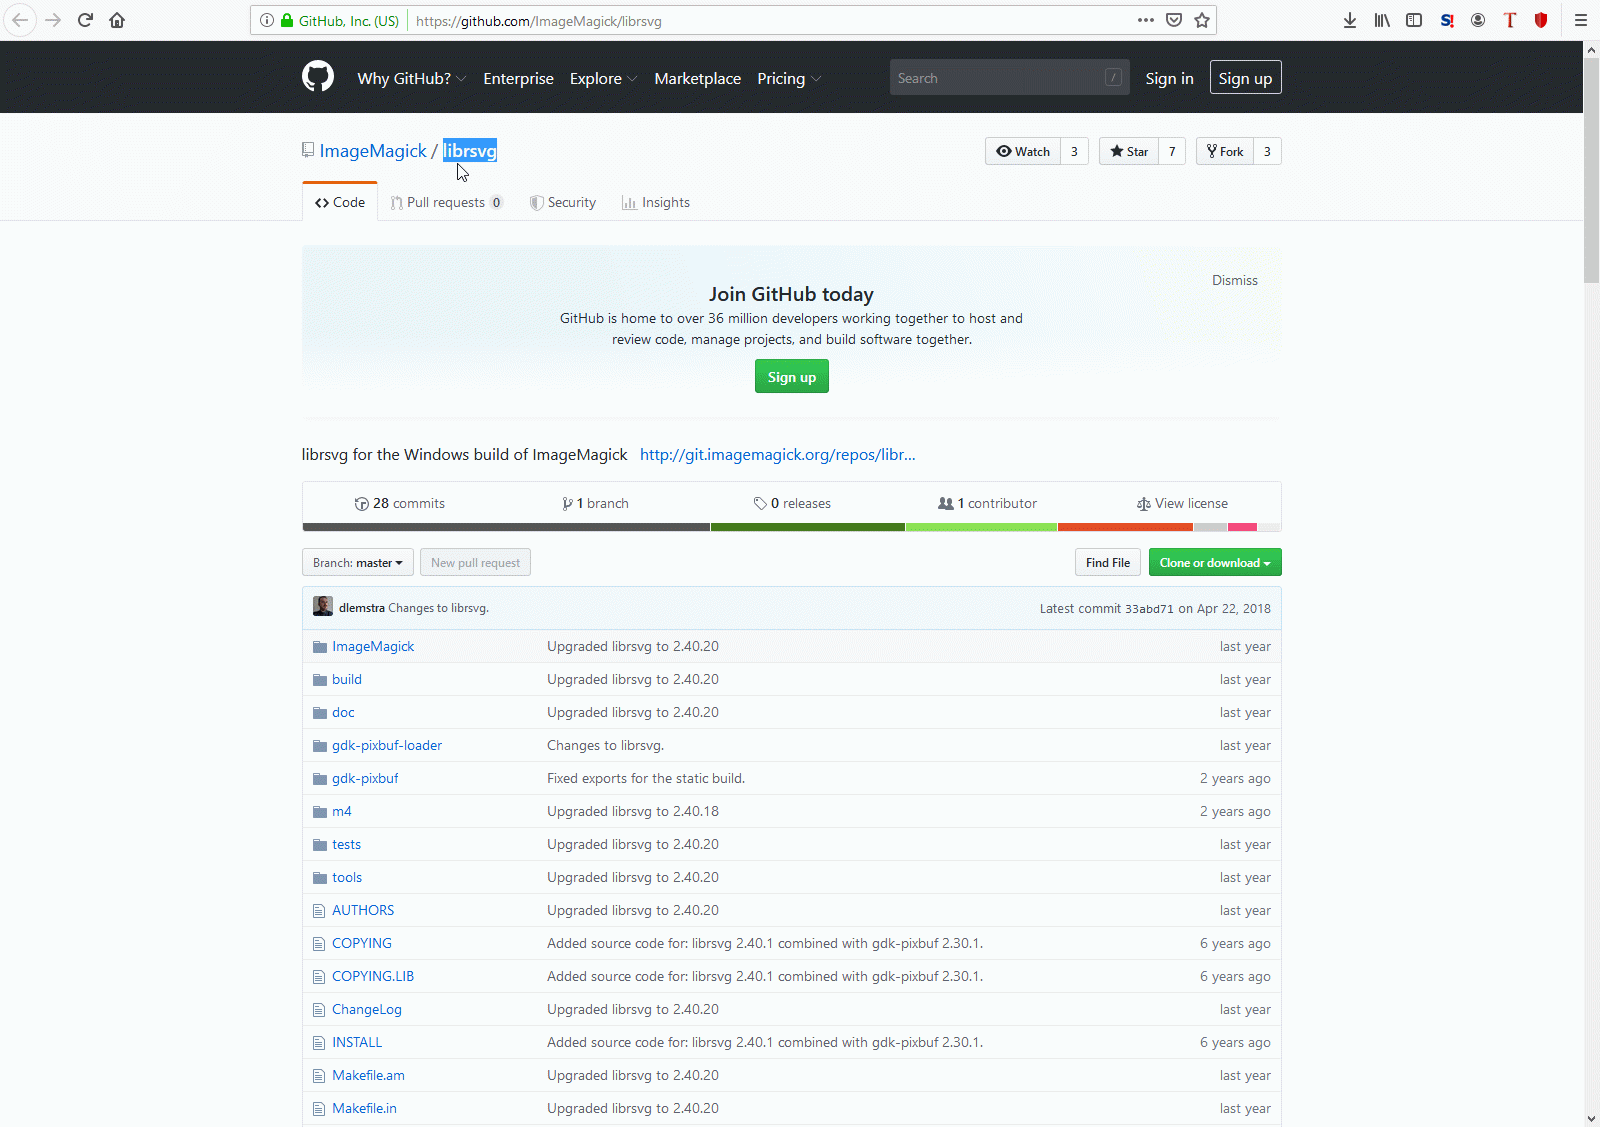Click the Sign up button in header
Screen dimensions: 1600x1127
click(1245, 78)
